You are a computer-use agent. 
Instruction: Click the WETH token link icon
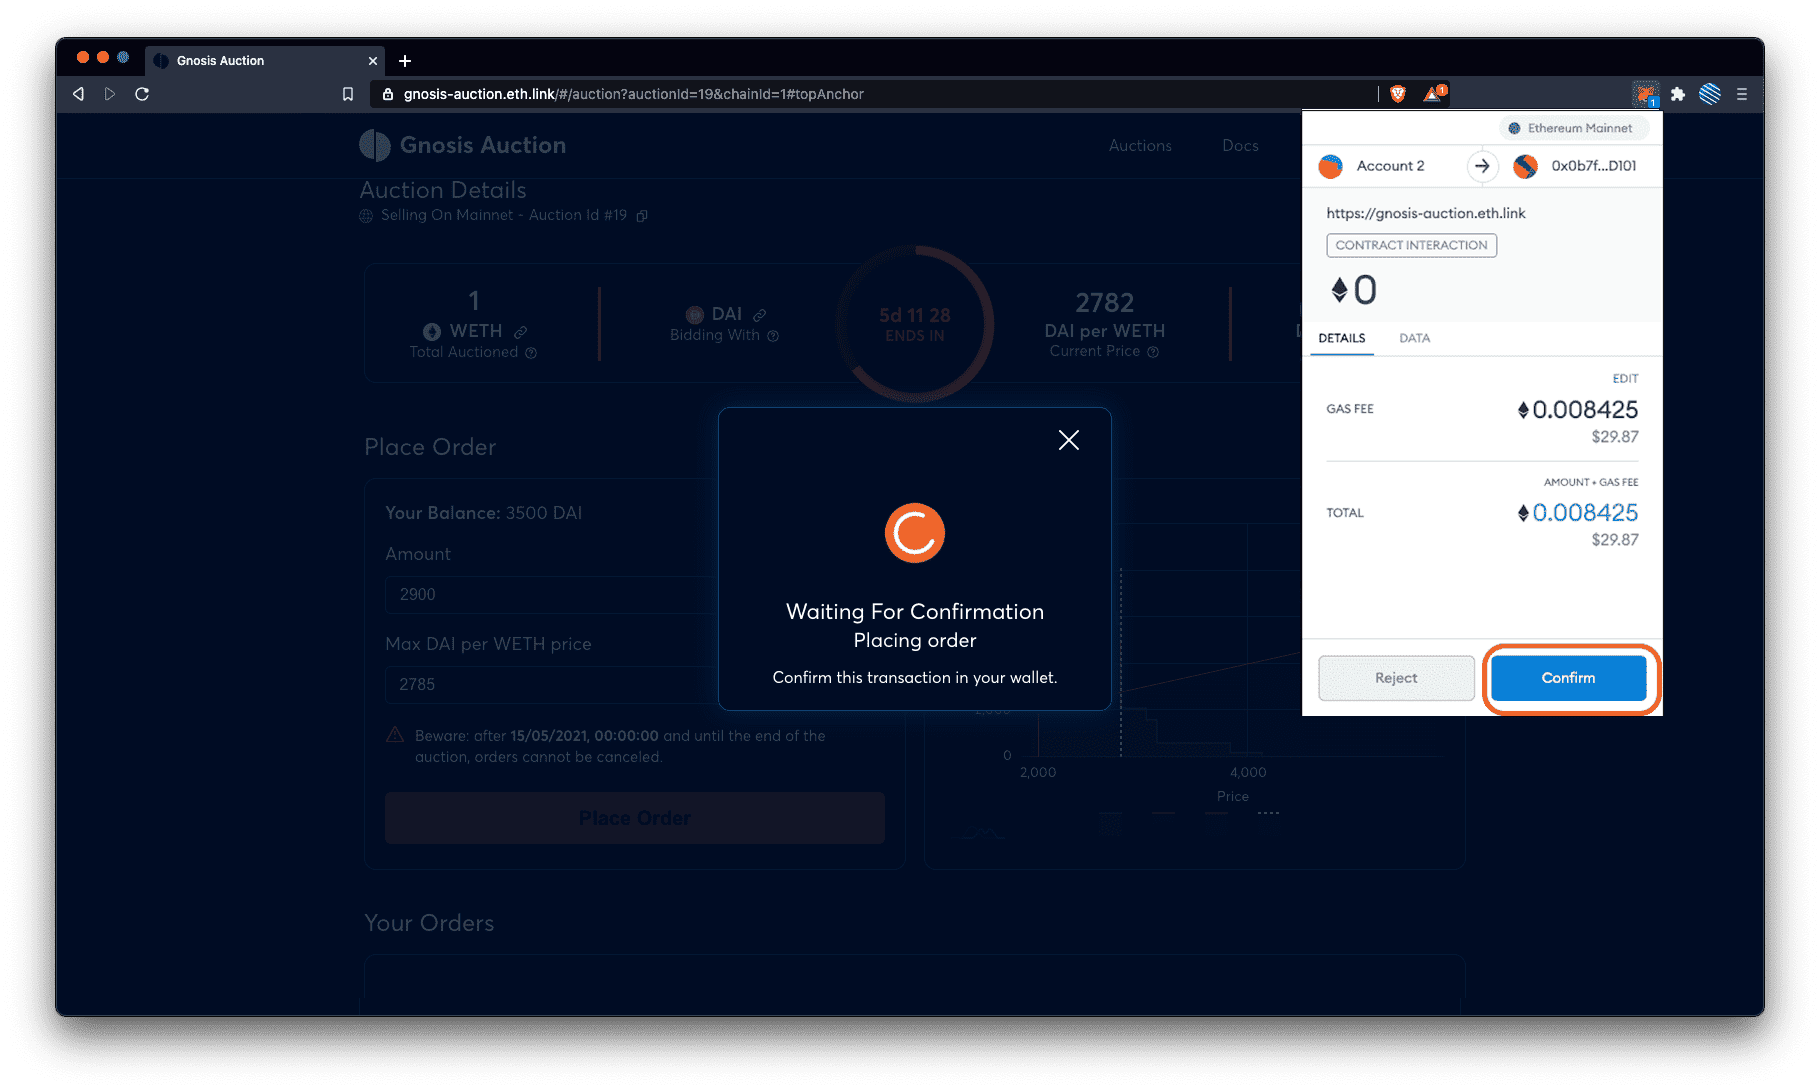[x=521, y=332]
